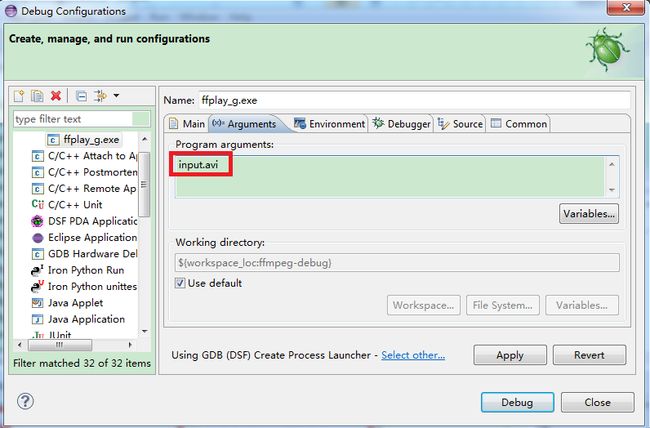Click Variables button under working directory
650x428 pixels.
(582, 306)
